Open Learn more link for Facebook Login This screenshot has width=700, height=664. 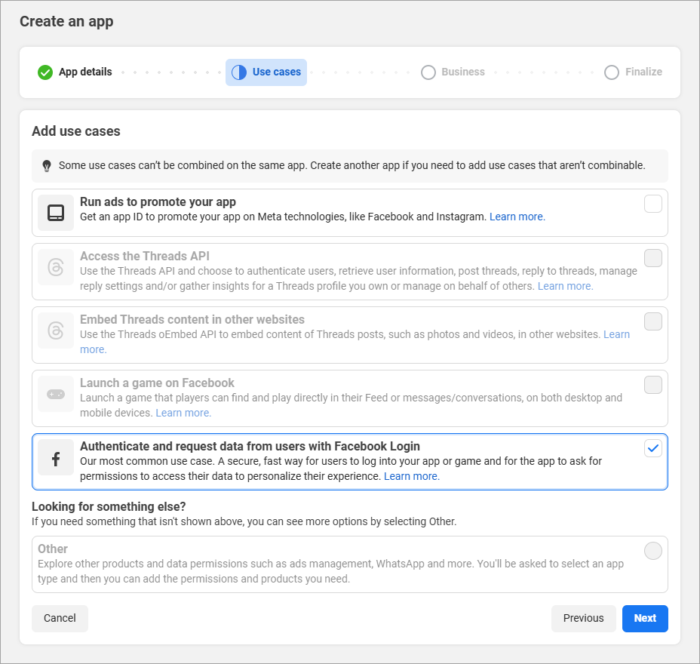click(x=412, y=476)
